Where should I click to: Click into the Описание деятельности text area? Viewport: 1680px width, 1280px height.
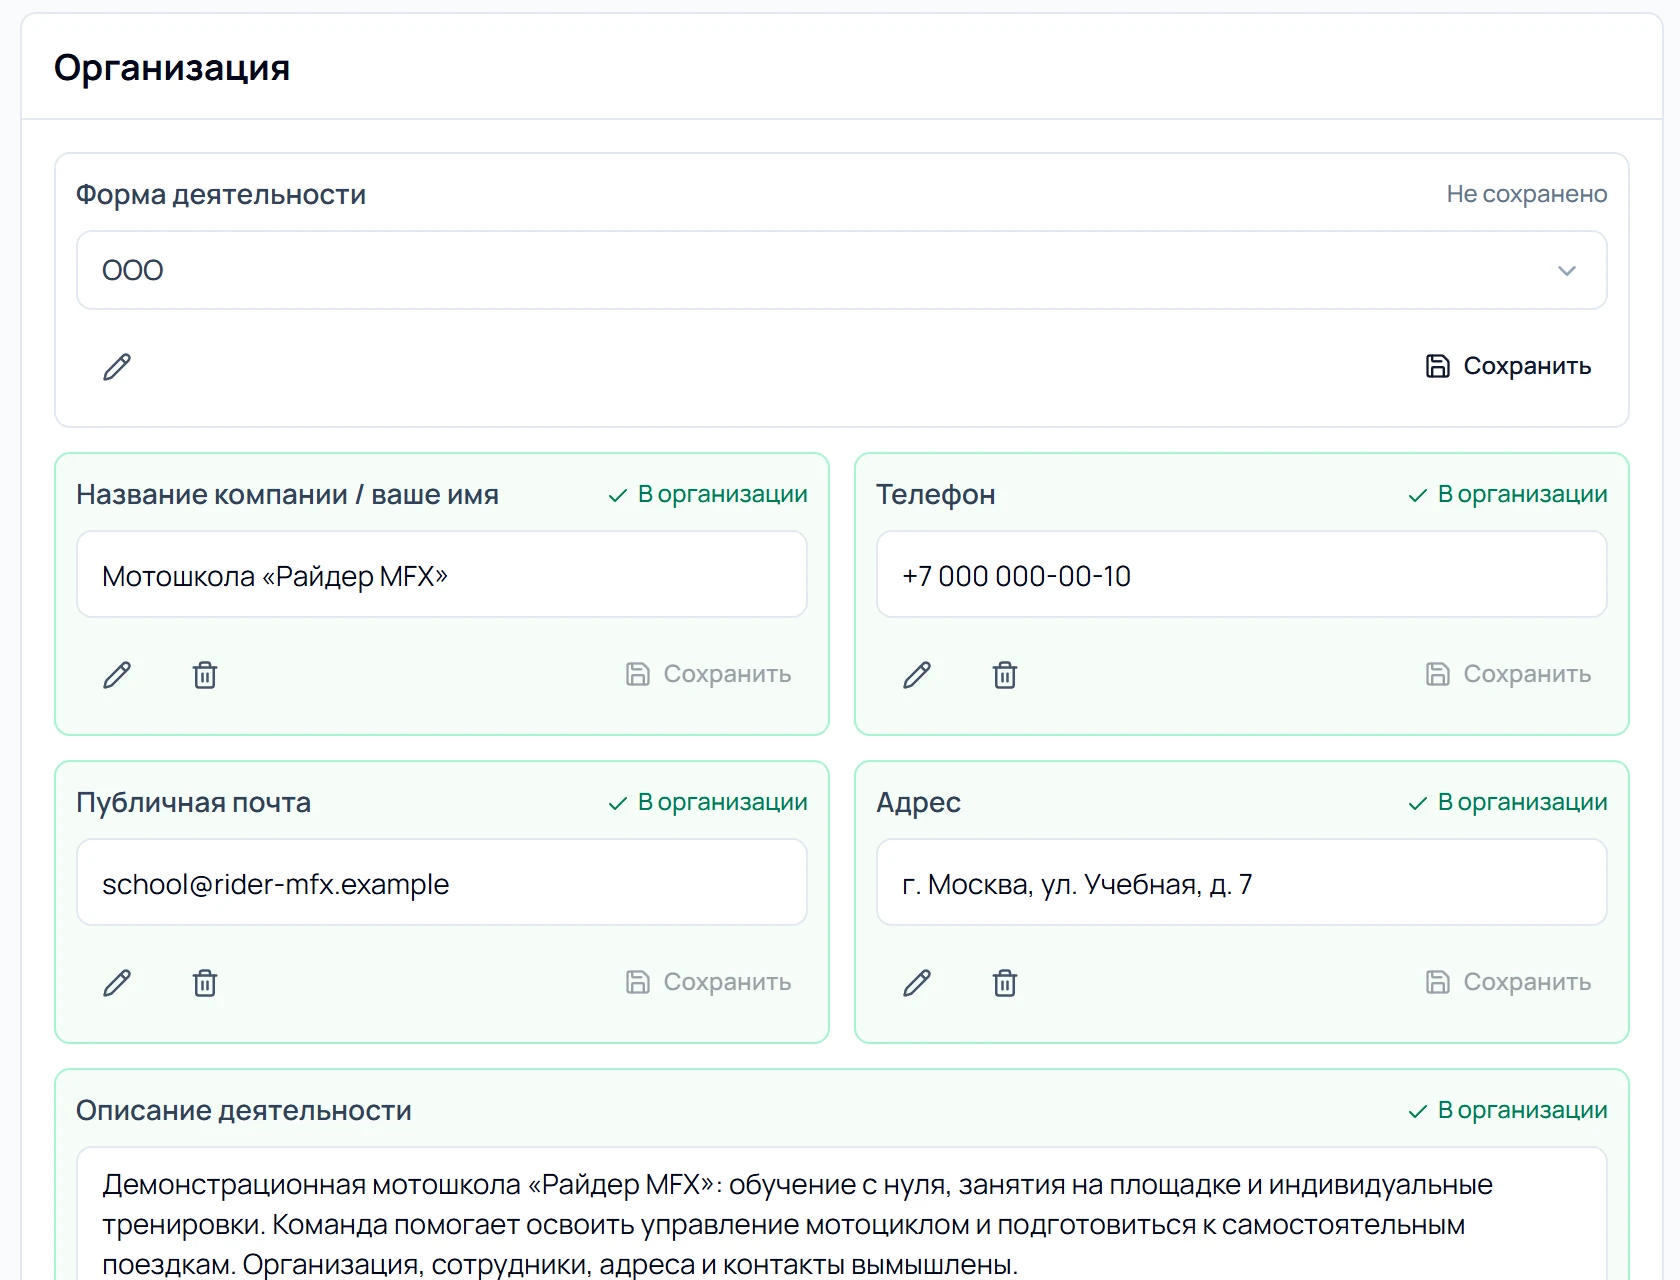(842, 1214)
